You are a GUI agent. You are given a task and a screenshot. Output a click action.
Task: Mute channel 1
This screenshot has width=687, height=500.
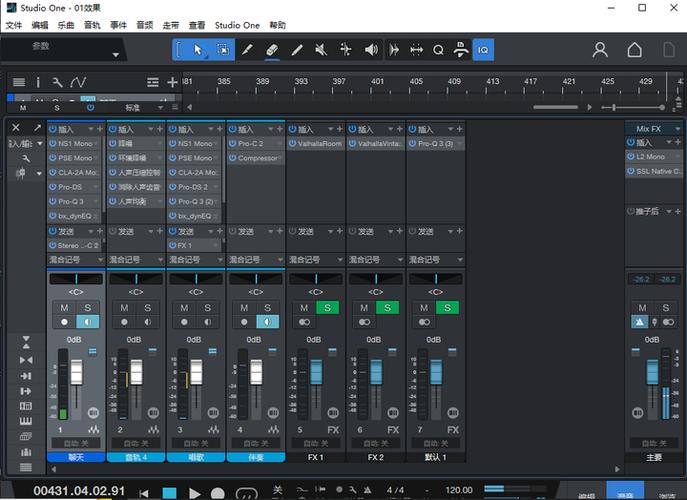click(x=64, y=308)
